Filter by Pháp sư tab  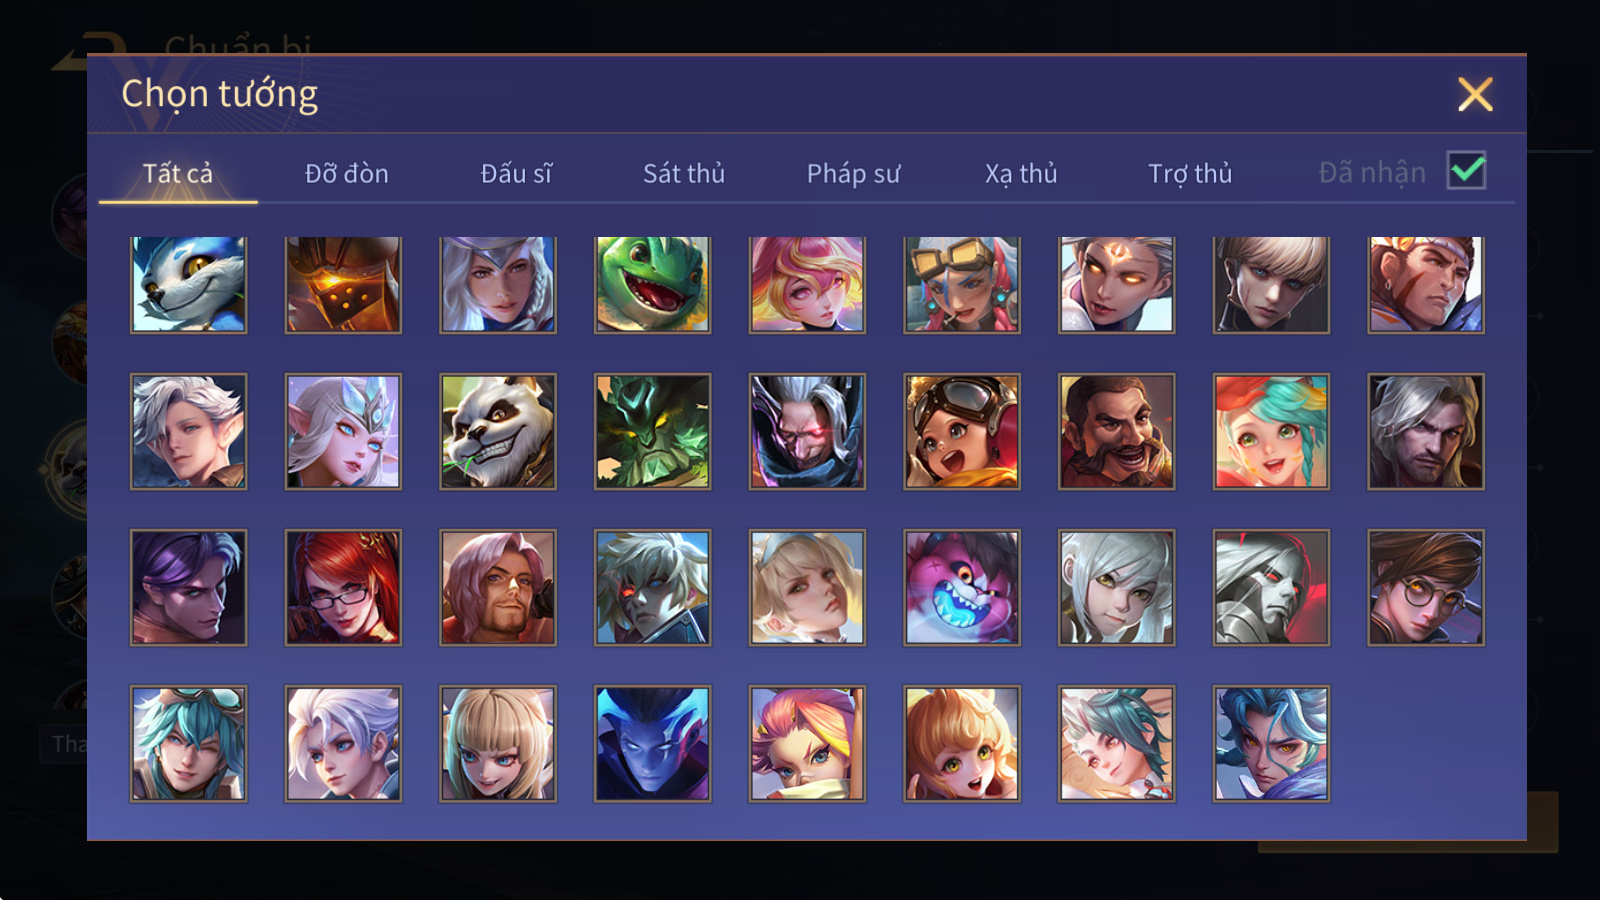click(x=853, y=174)
